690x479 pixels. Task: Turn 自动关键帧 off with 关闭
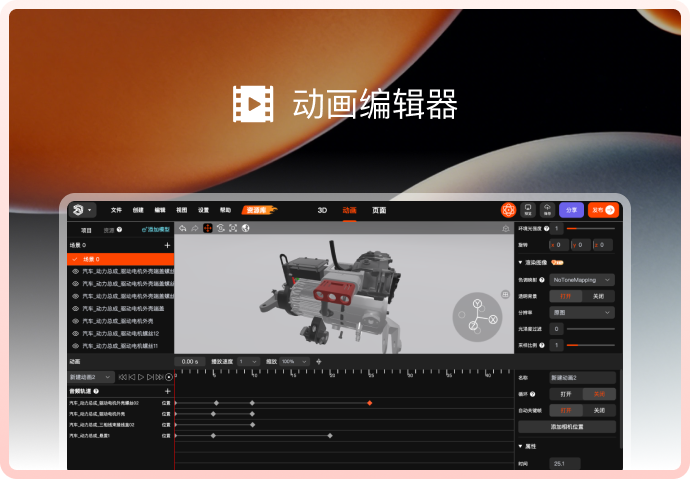(x=598, y=410)
